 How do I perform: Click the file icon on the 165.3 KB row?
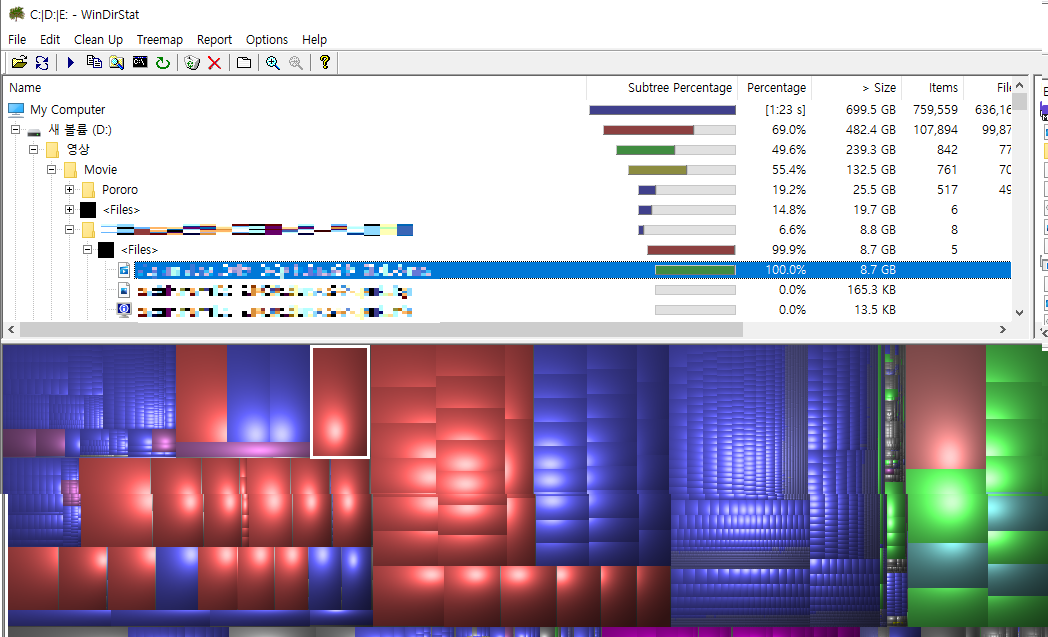tap(124, 289)
